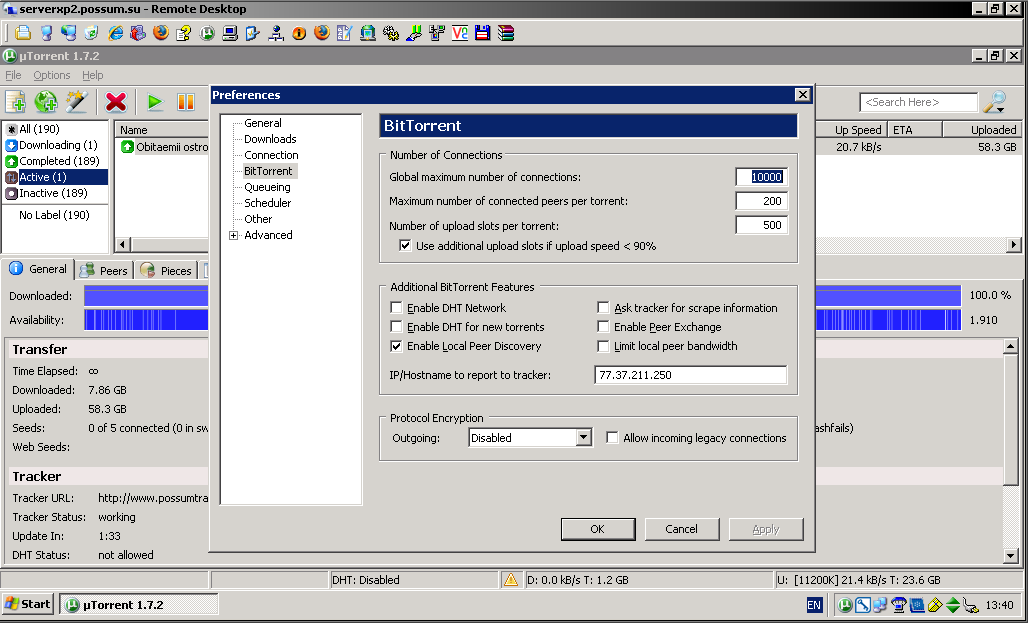Viewport: 1028px width, 623px height.
Task: Switch to the Pieces tab
Action: pyautogui.click(x=167, y=270)
